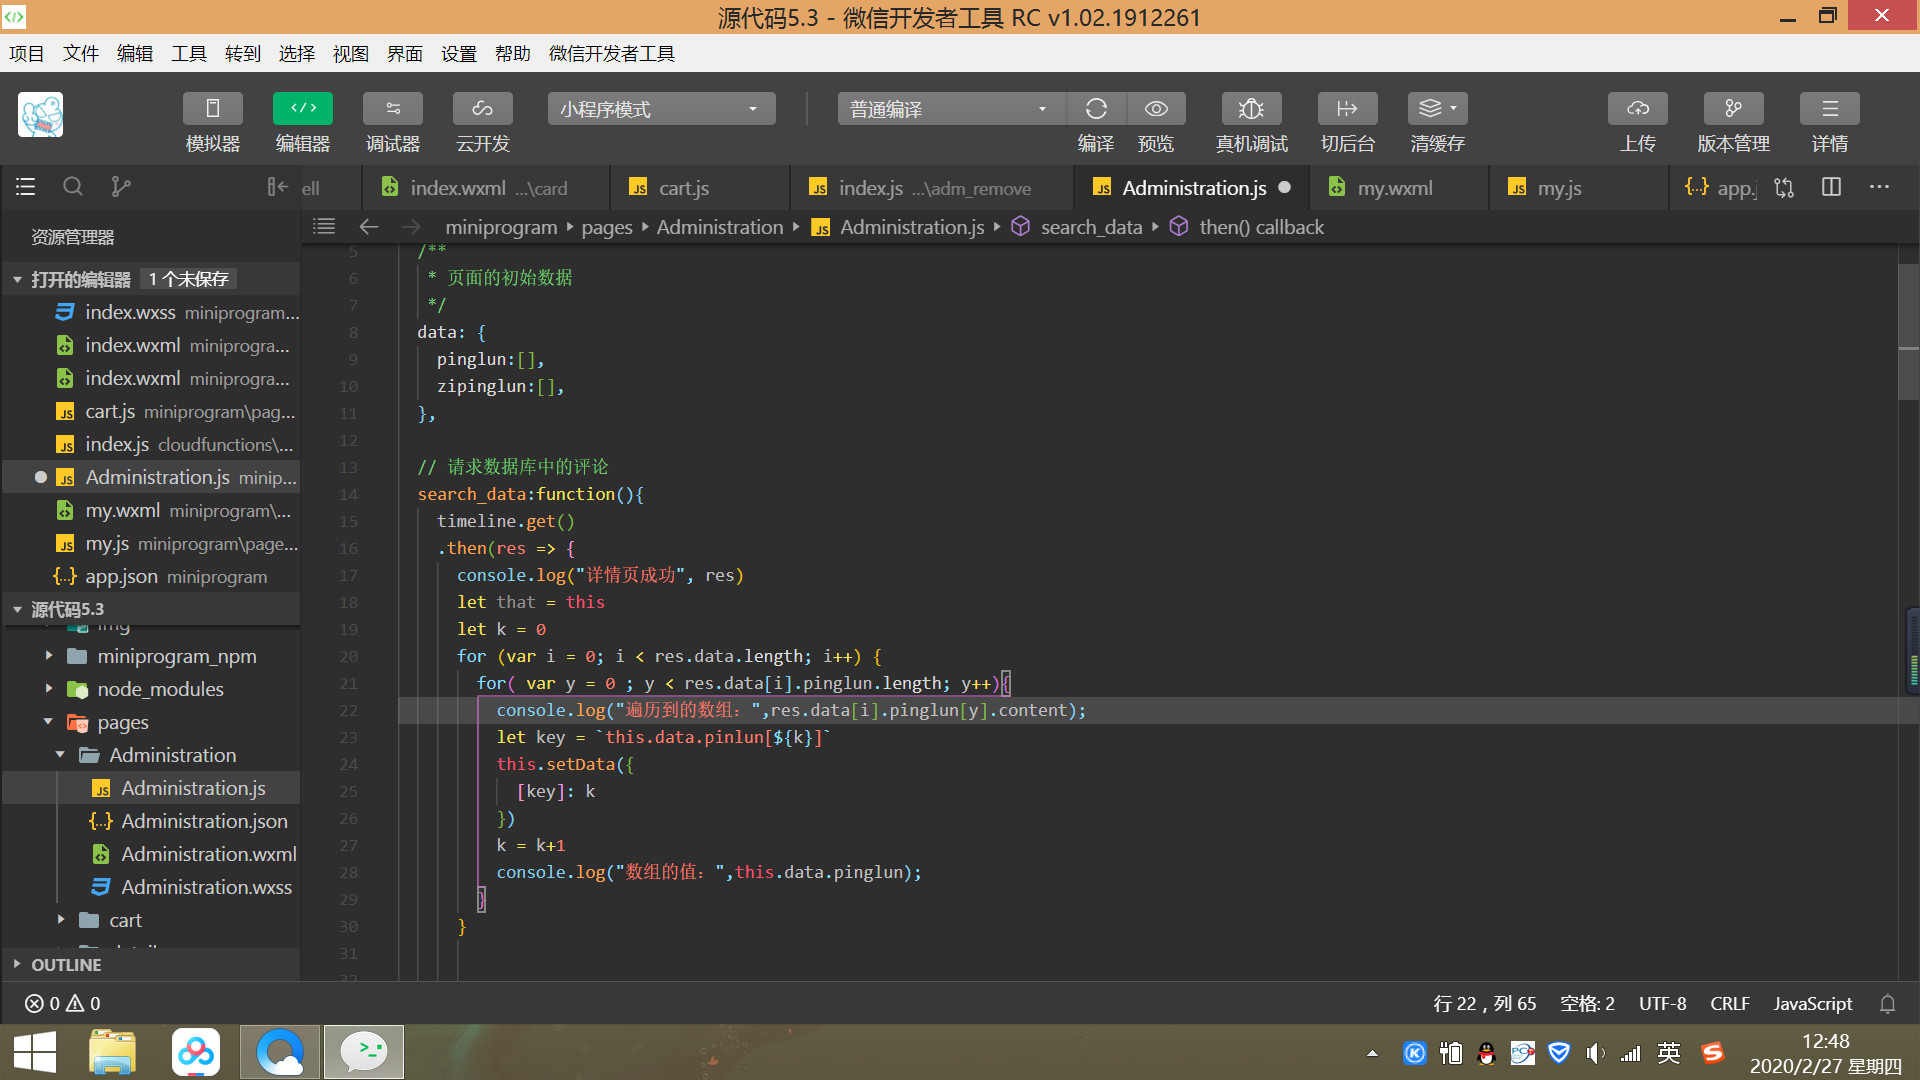Open the 小程序模式 mode dropdown
This screenshot has width=1920, height=1080.
[x=661, y=109]
